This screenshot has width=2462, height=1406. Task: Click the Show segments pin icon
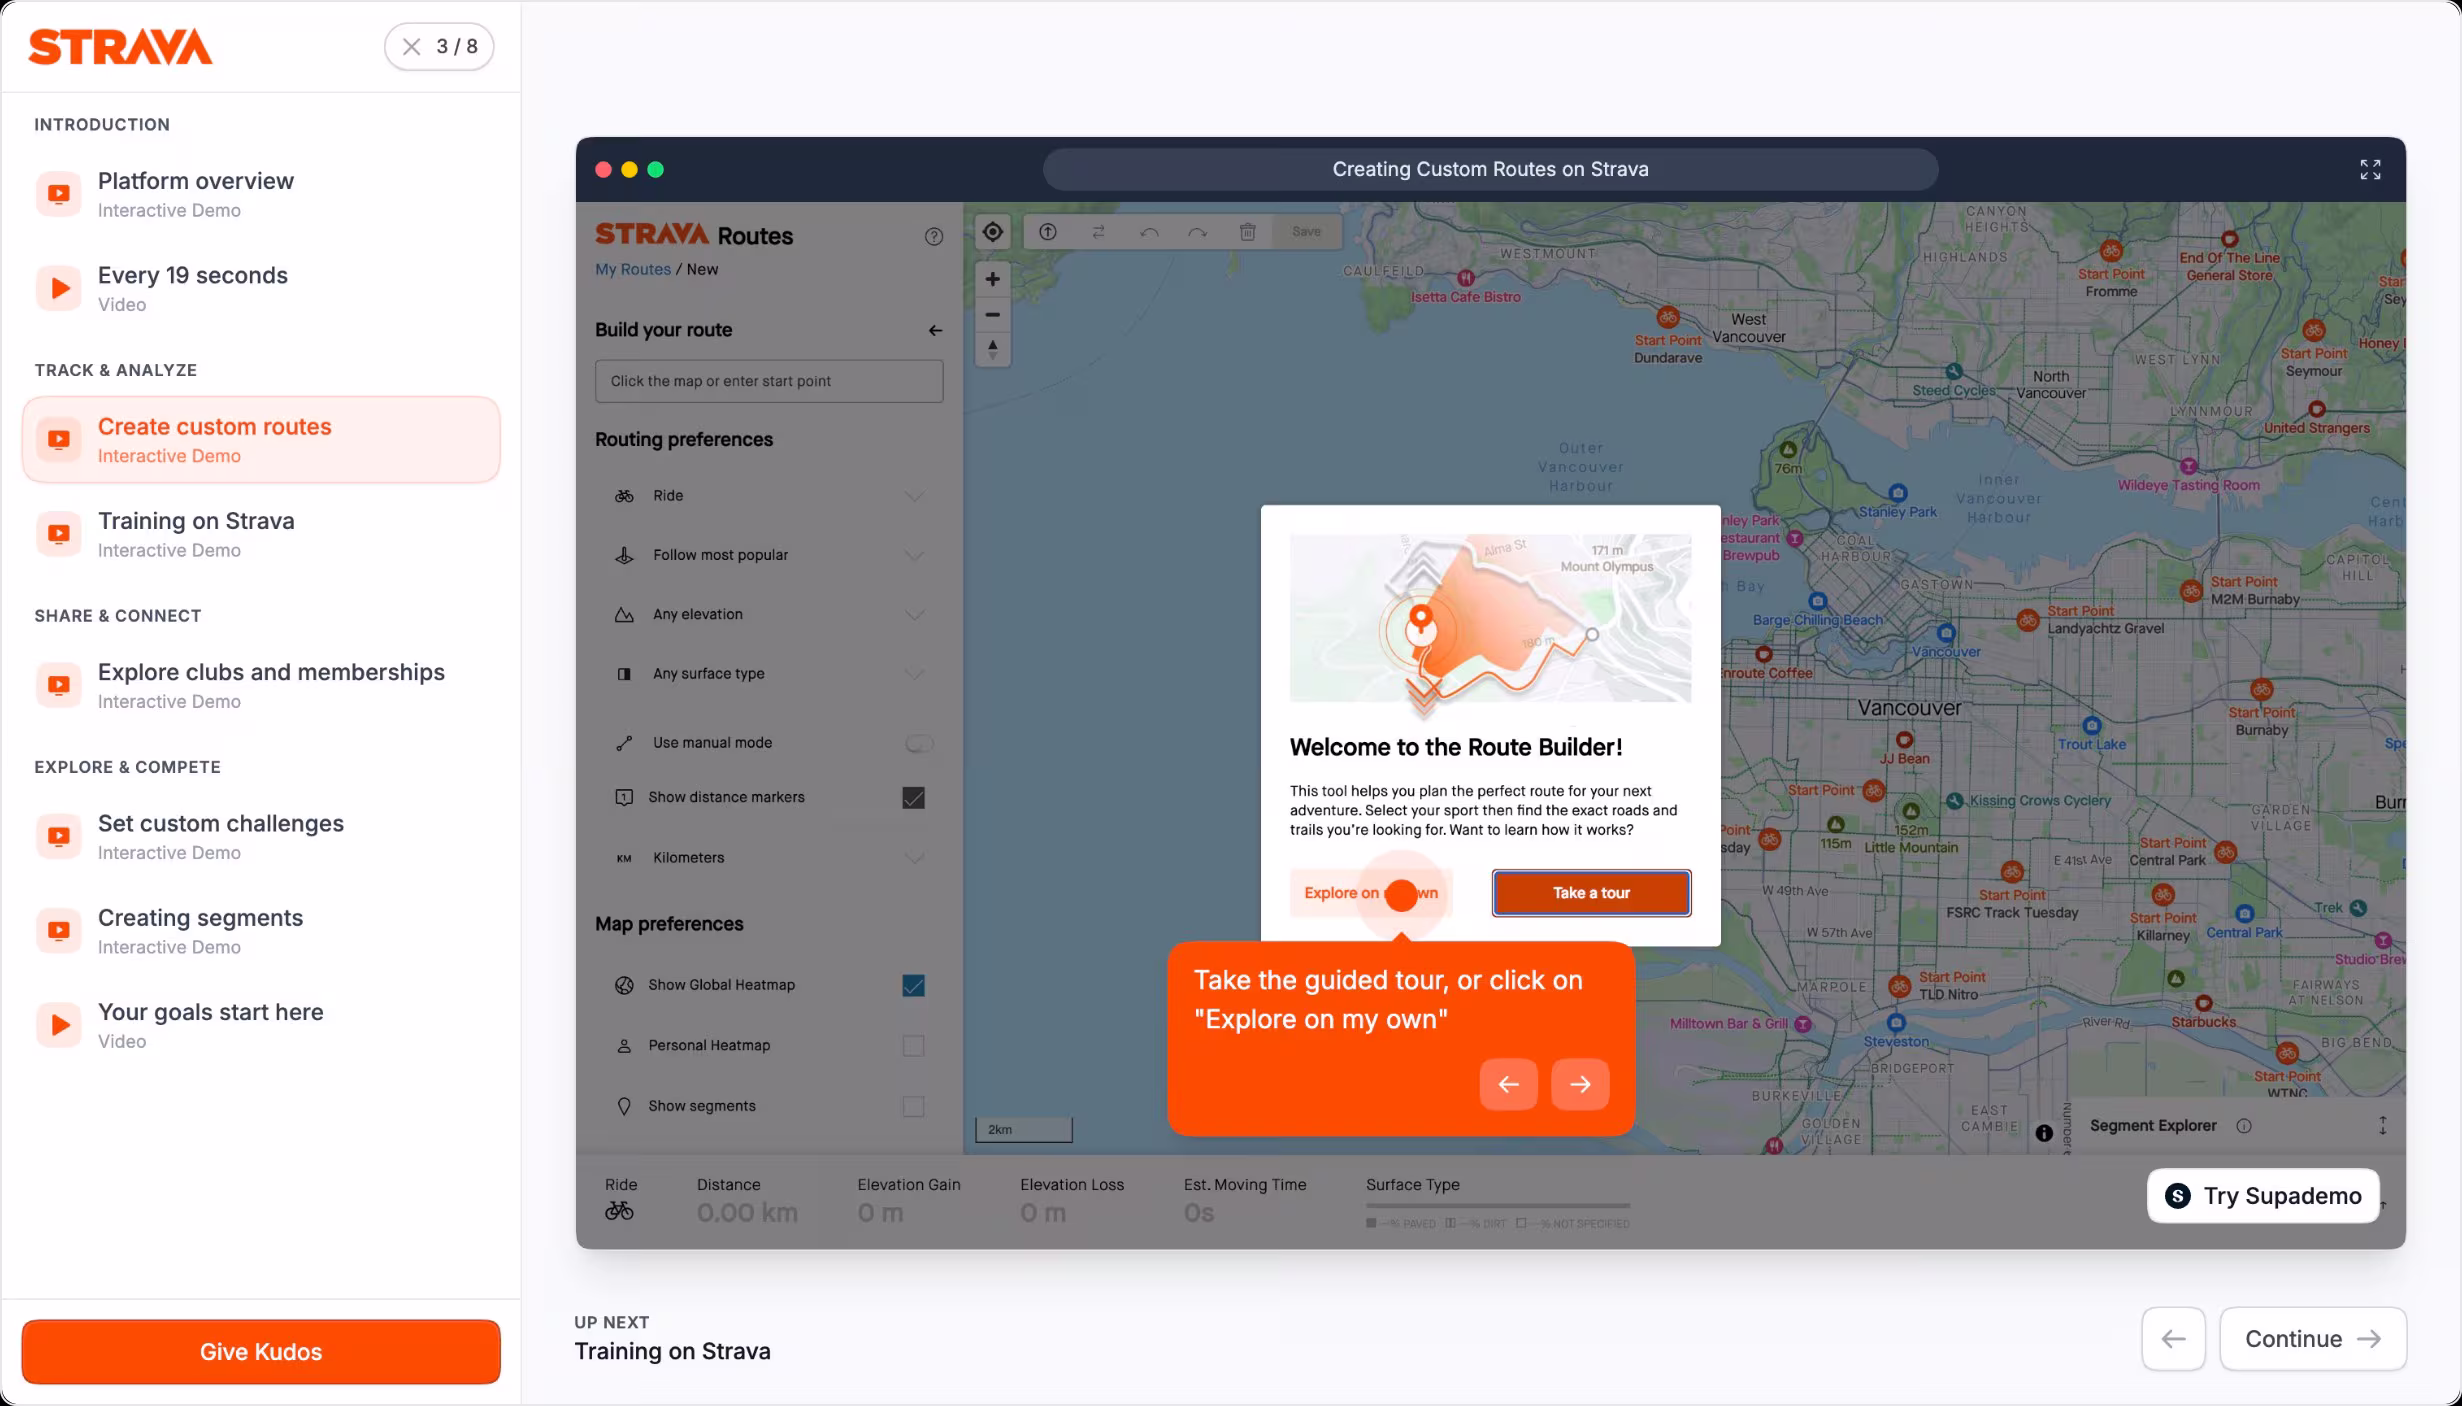[x=624, y=1106]
